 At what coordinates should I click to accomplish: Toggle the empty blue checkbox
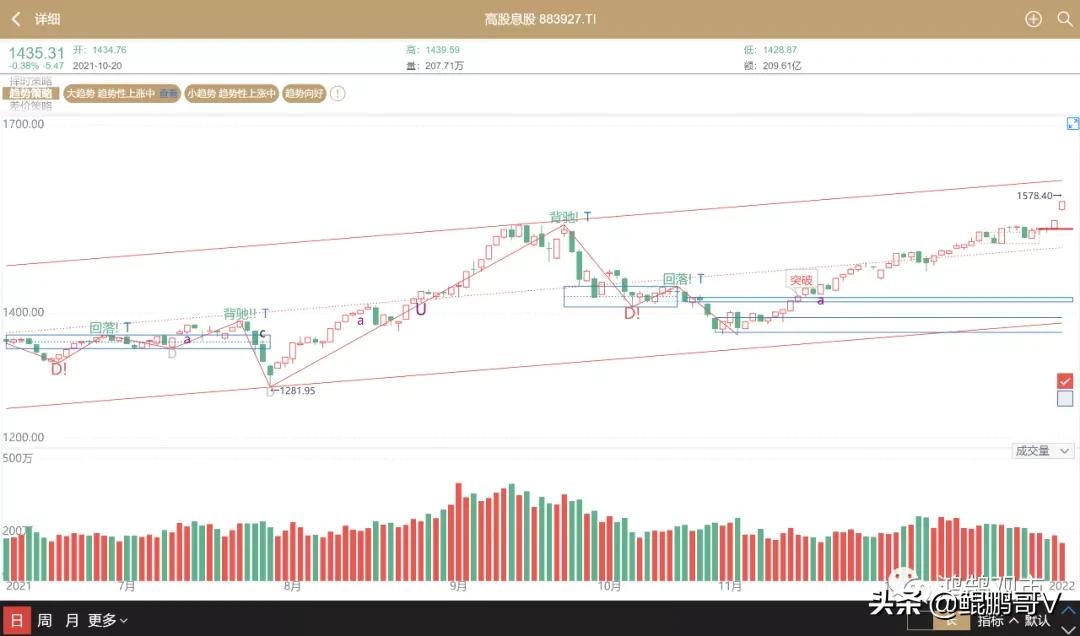1065,398
